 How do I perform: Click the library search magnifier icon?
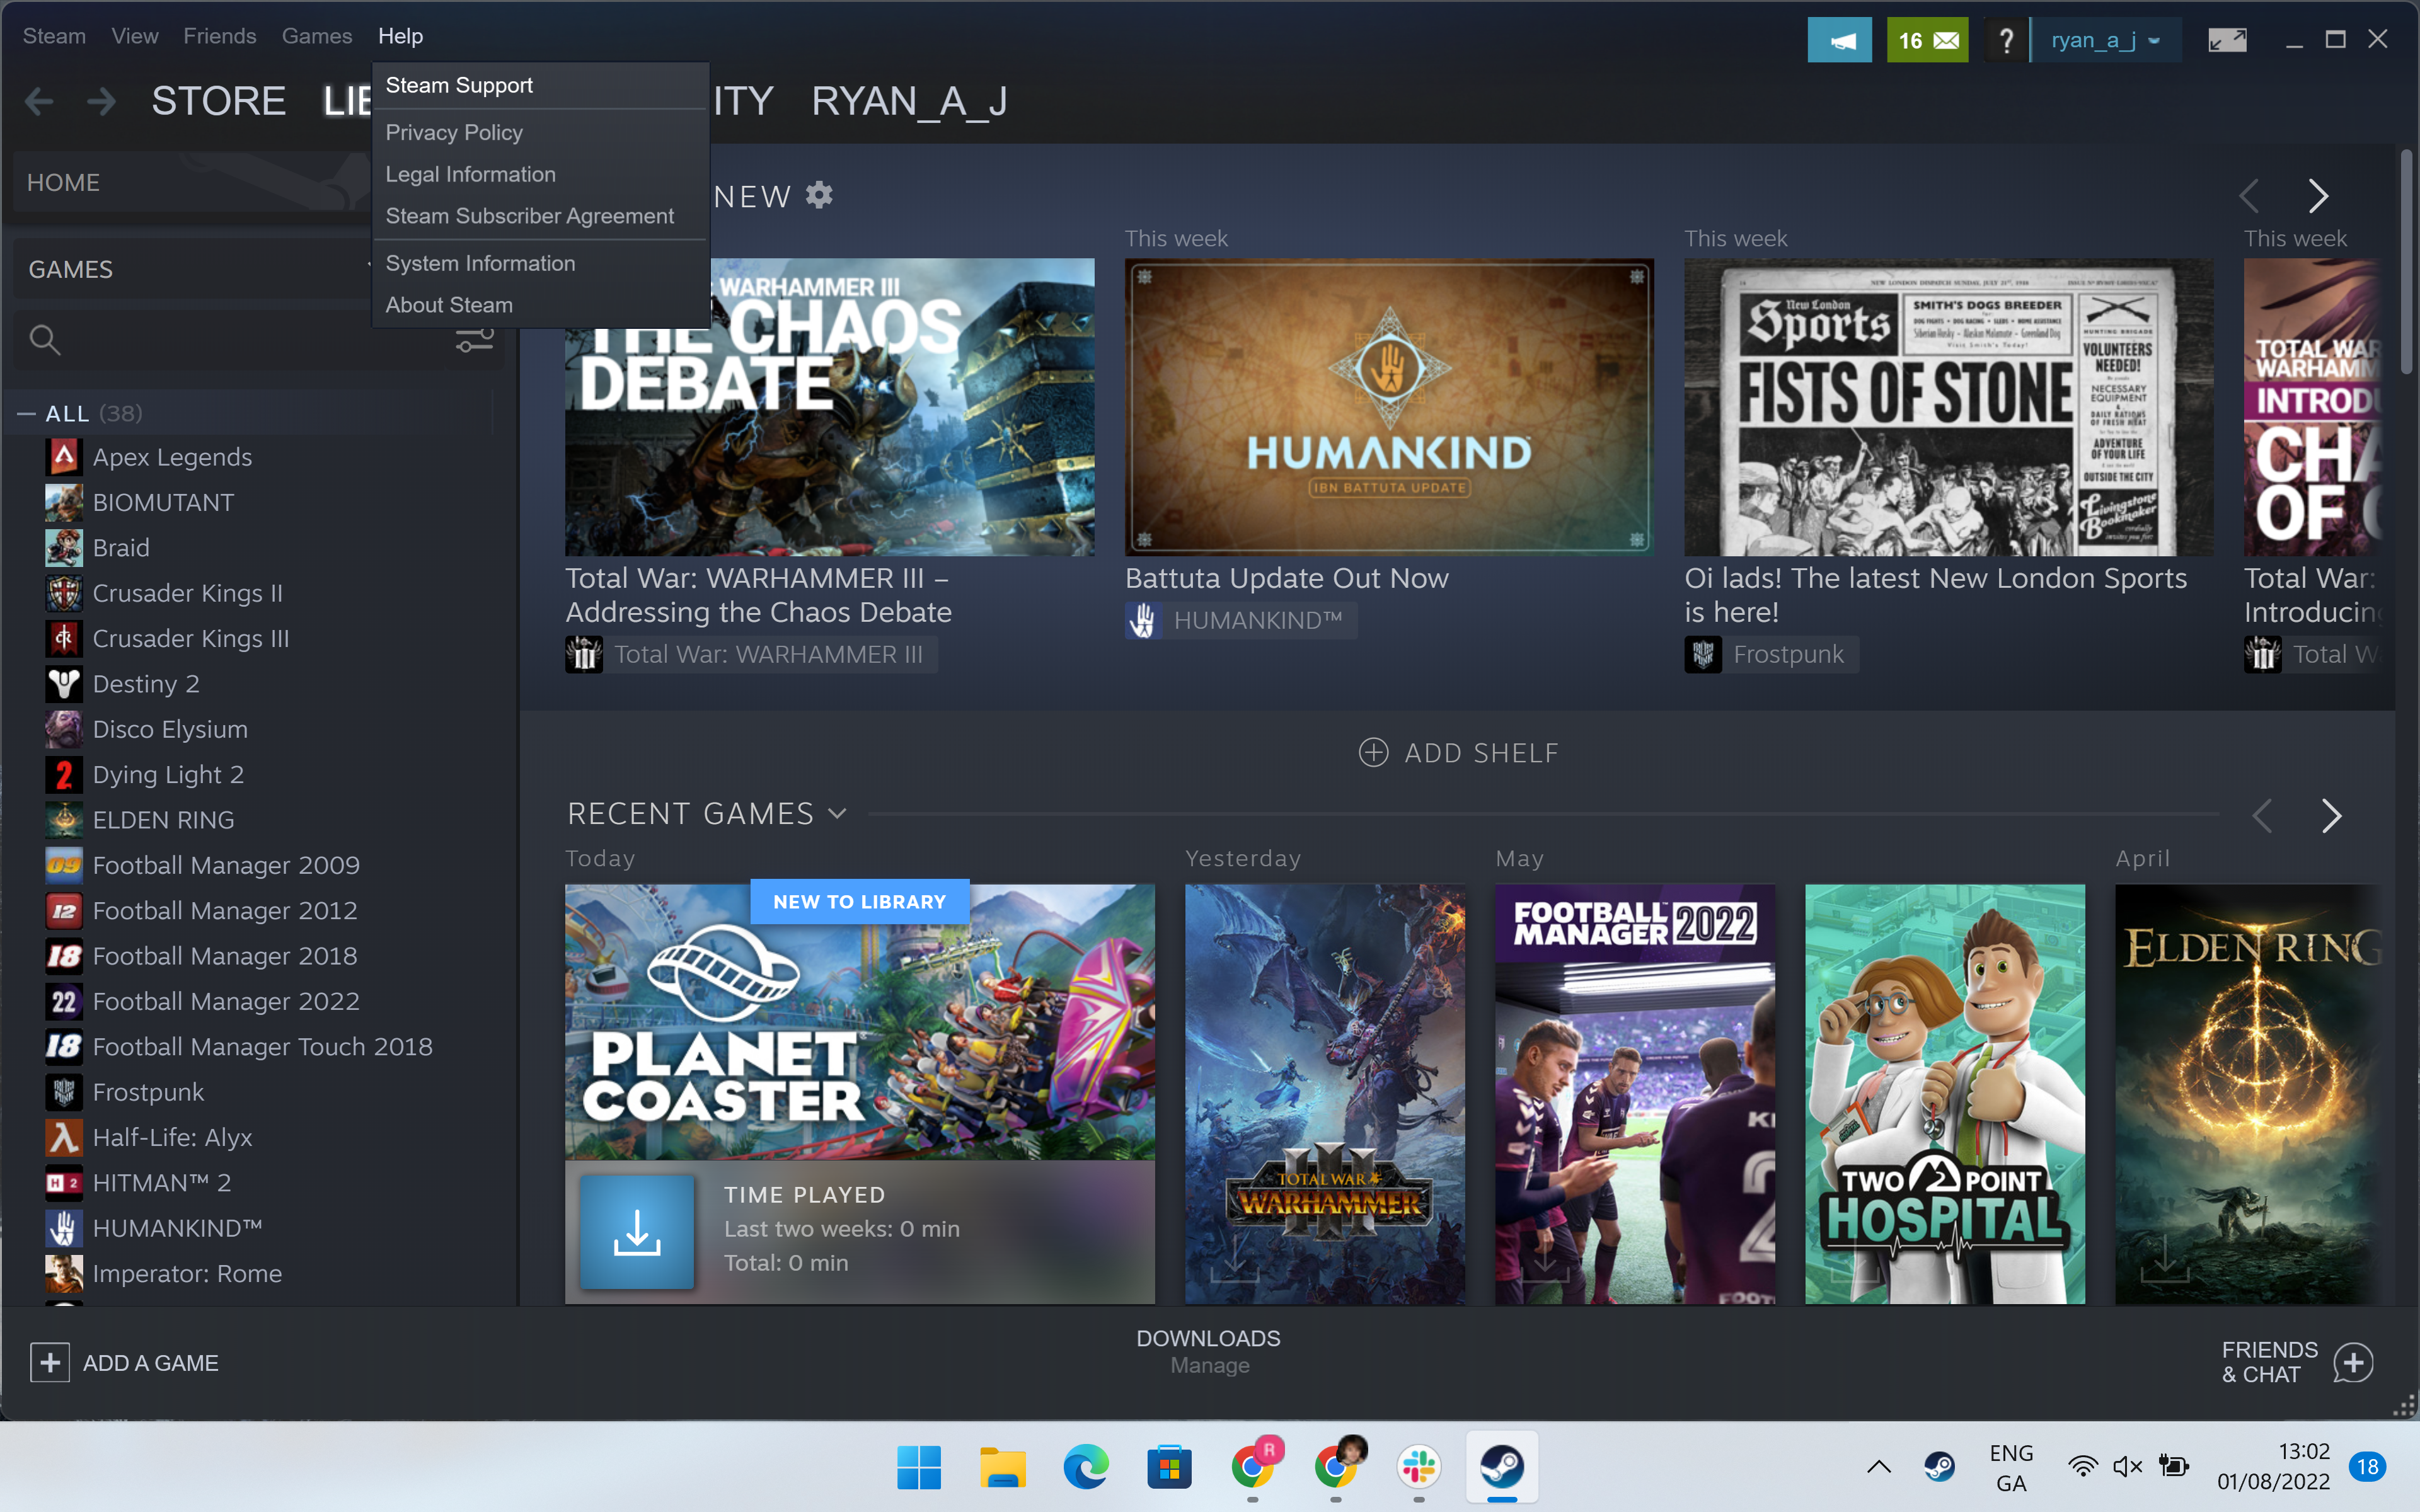pos(44,340)
